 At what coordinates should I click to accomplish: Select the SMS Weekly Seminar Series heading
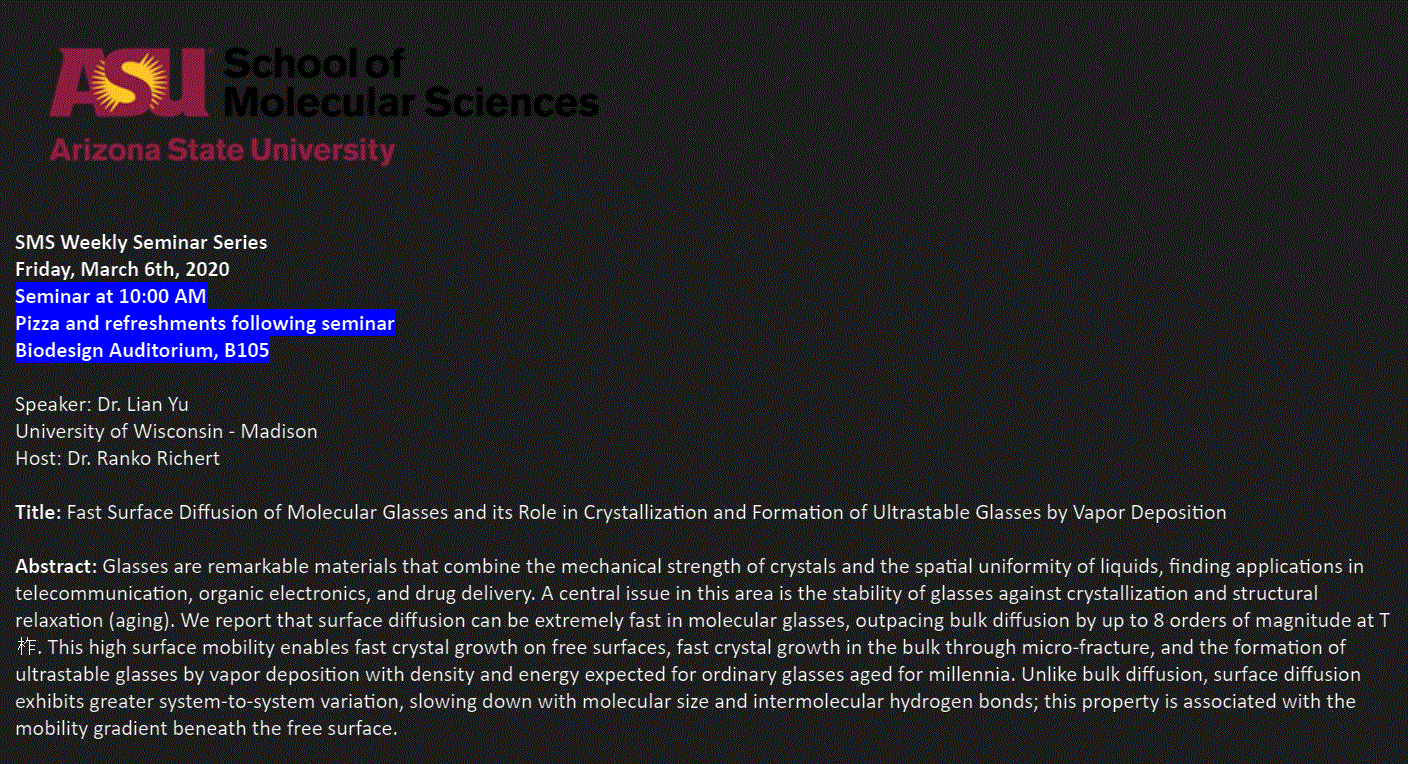coord(141,242)
